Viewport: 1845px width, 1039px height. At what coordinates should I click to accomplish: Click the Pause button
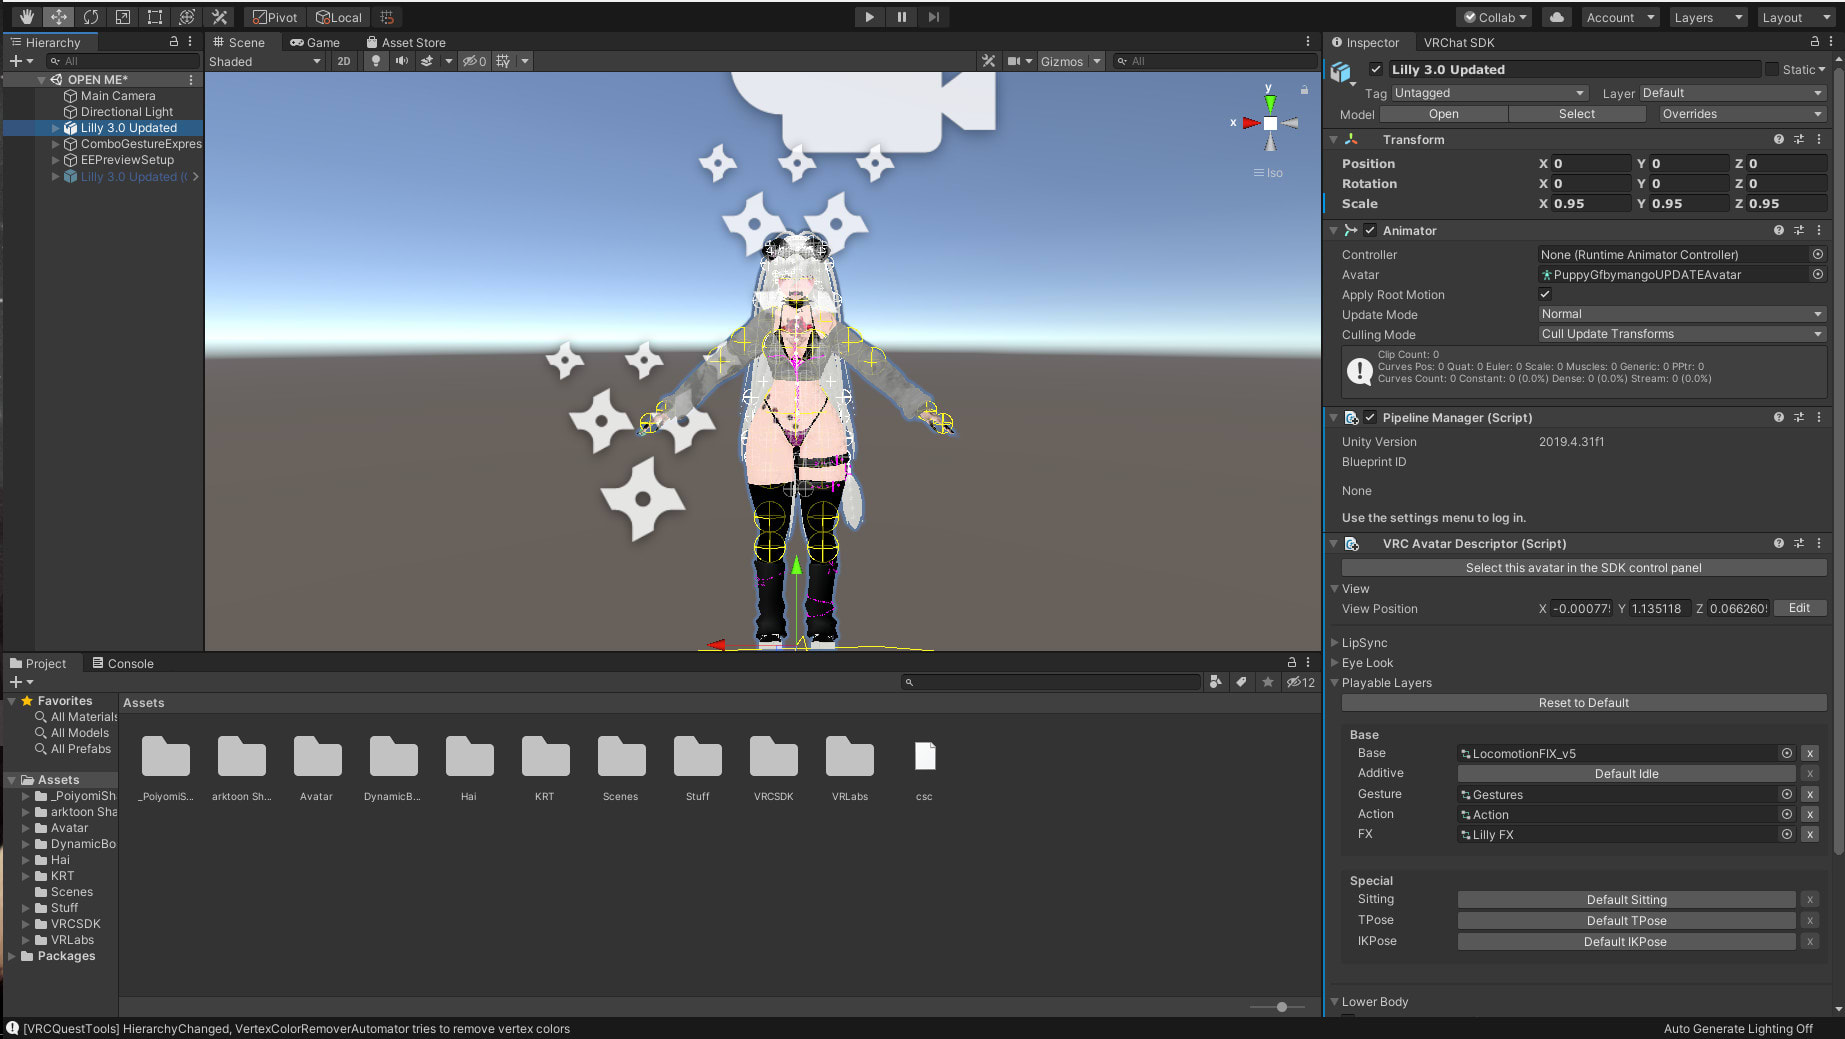coord(901,17)
